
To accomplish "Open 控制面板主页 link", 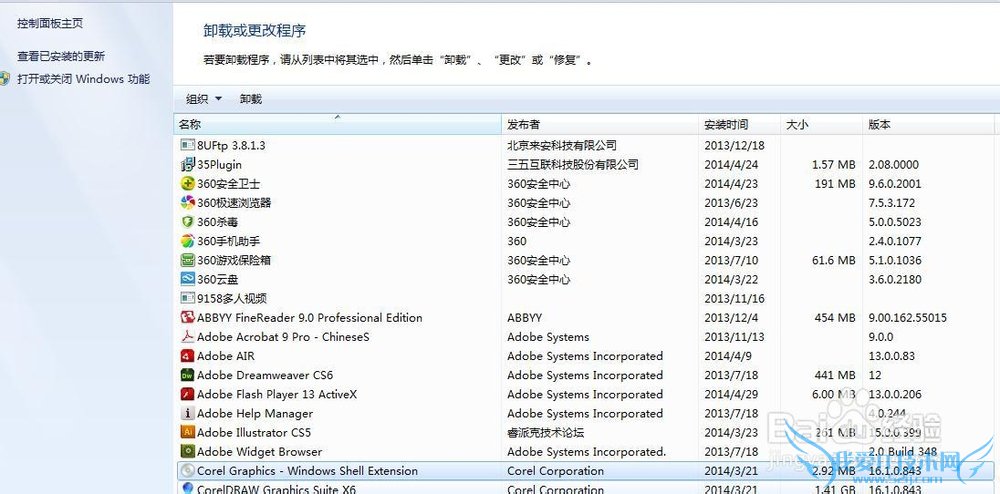I will click(50, 23).
